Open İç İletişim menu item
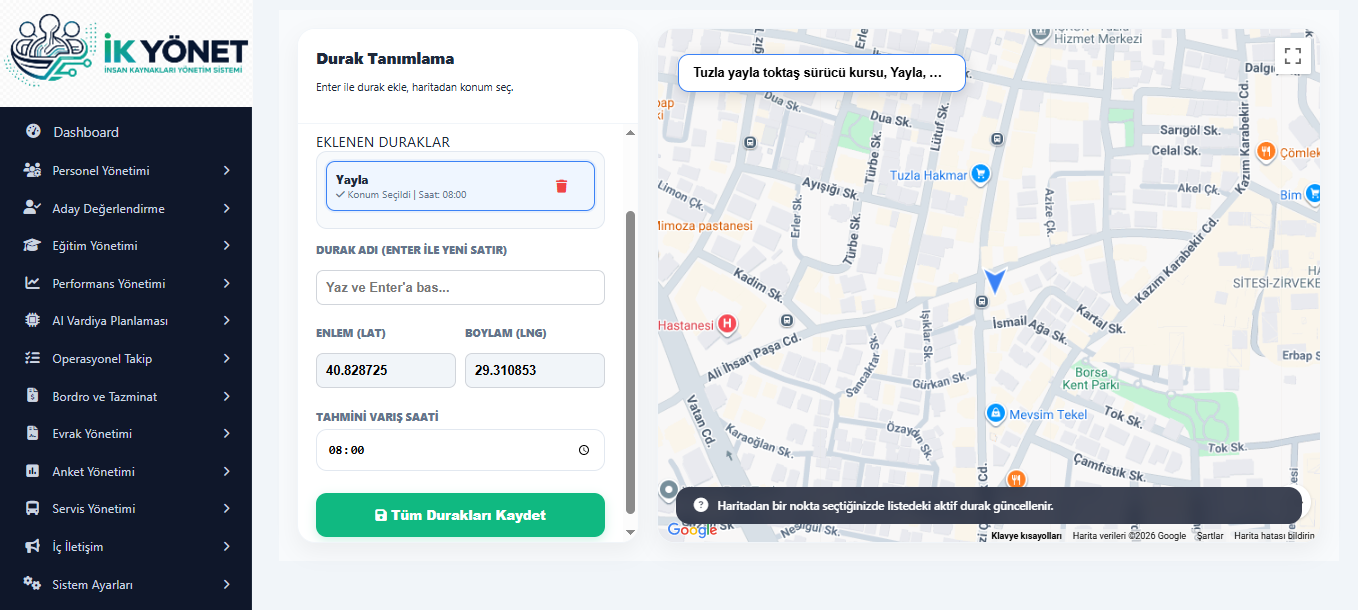This screenshot has width=1358, height=610. pos(126,547)
